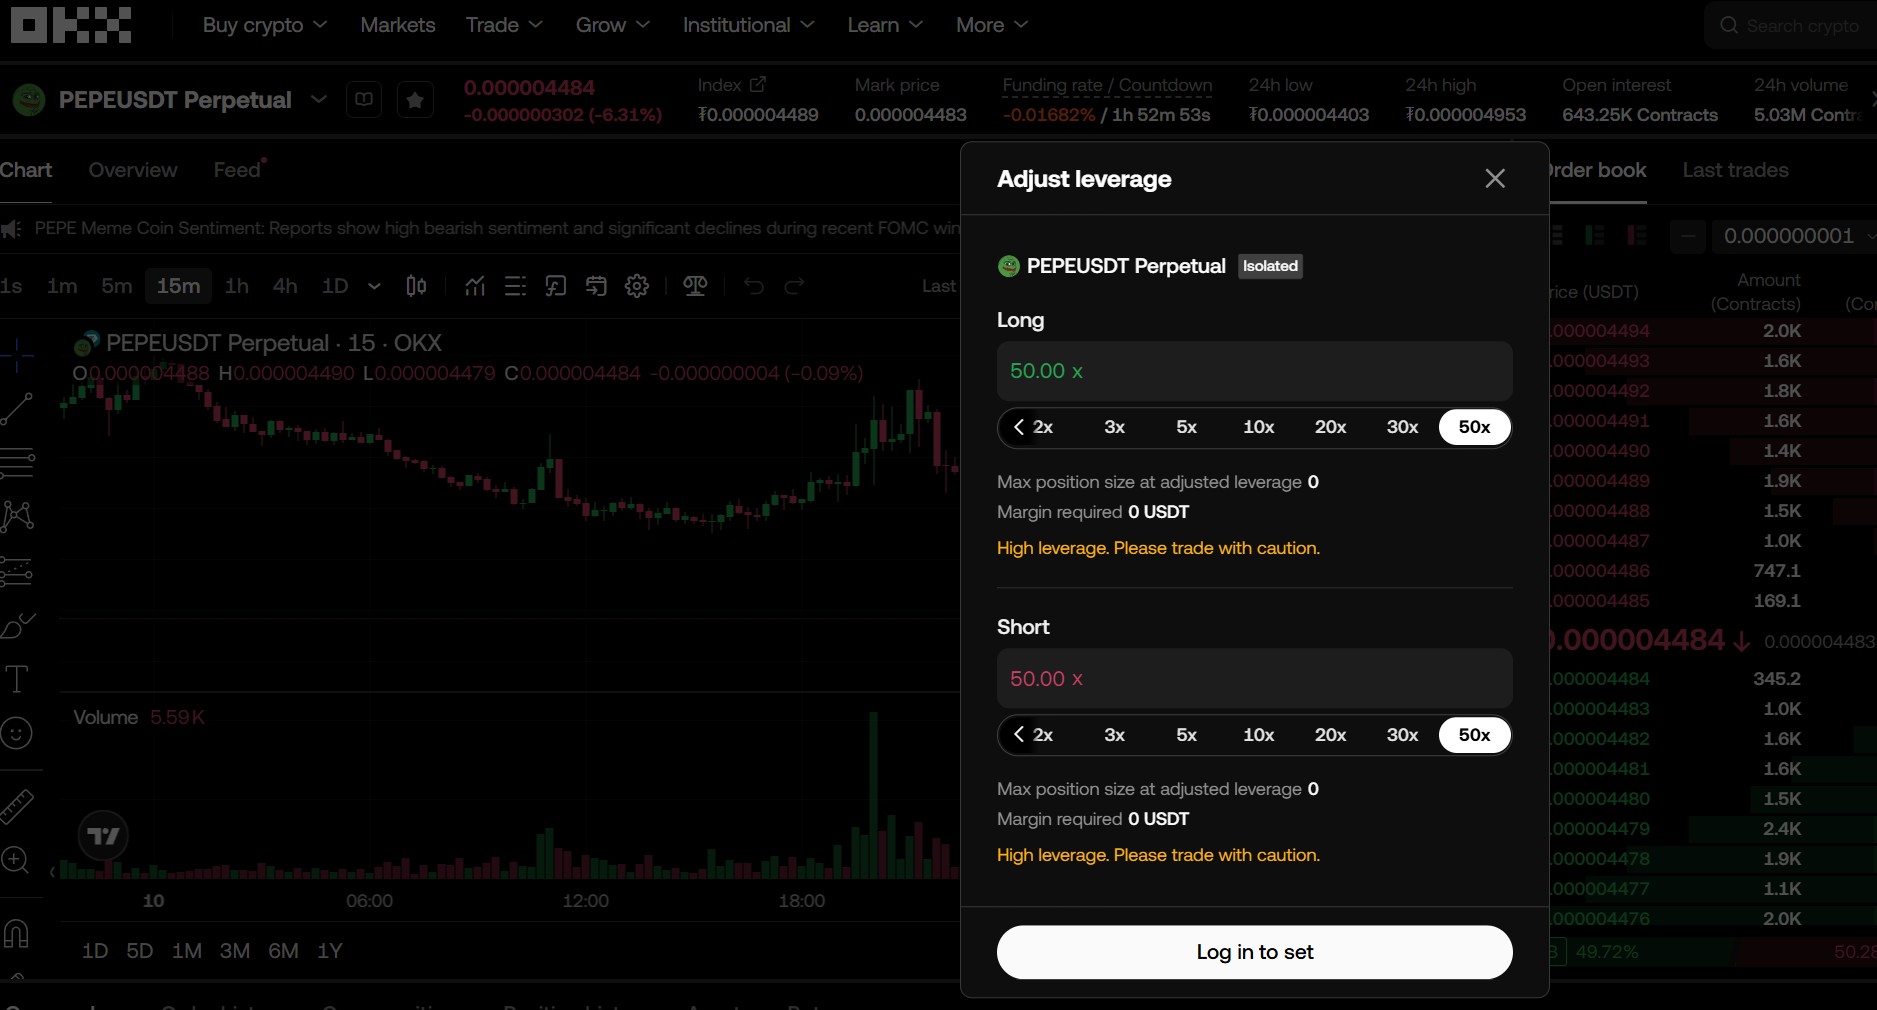Open the emoji sticker tool
Screen dimensions: 1877x1010
tap(17, 733)
